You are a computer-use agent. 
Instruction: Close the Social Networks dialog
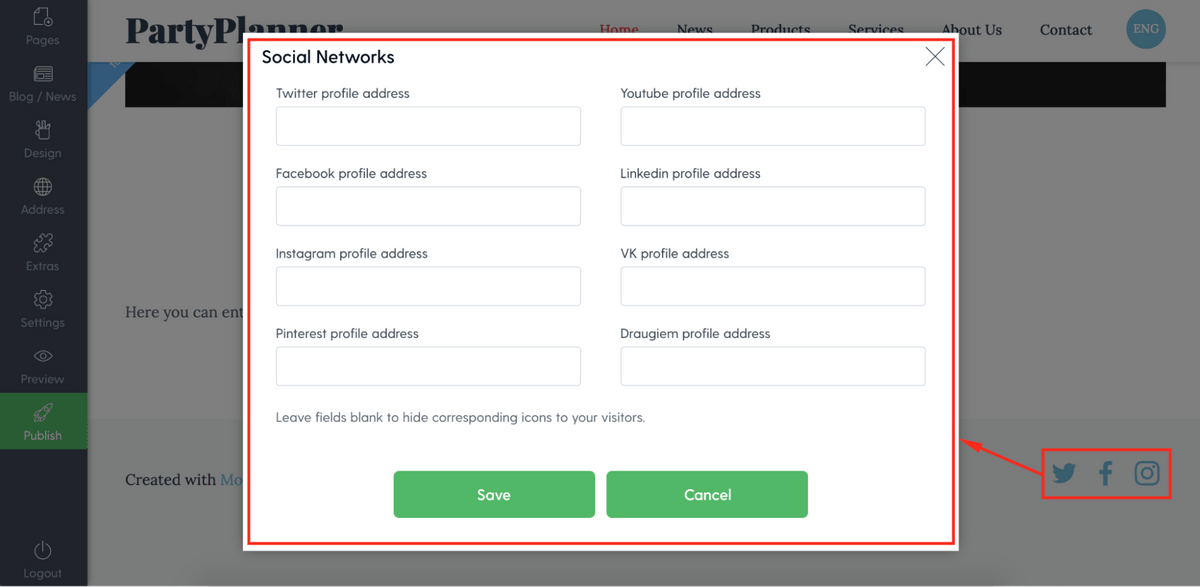click(x=935, y=57)
